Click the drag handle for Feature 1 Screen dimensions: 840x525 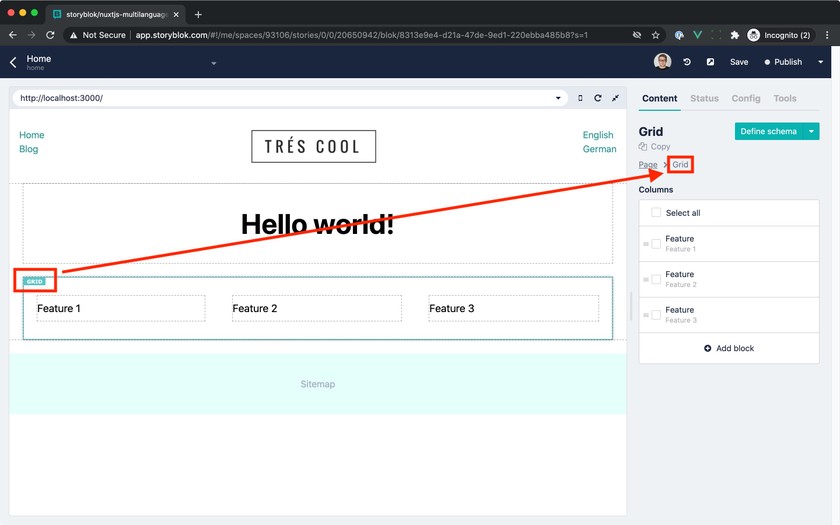click(x=646, y=244)
